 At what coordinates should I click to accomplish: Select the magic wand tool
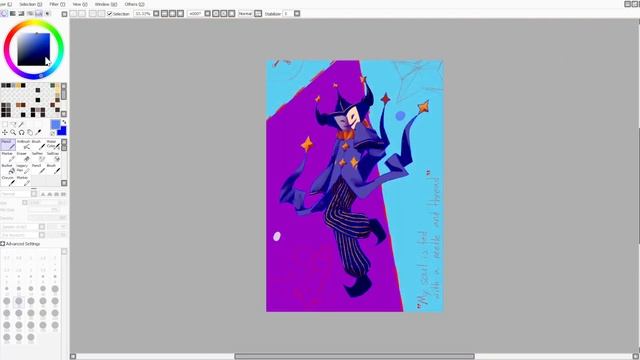(x=21, y=124)
